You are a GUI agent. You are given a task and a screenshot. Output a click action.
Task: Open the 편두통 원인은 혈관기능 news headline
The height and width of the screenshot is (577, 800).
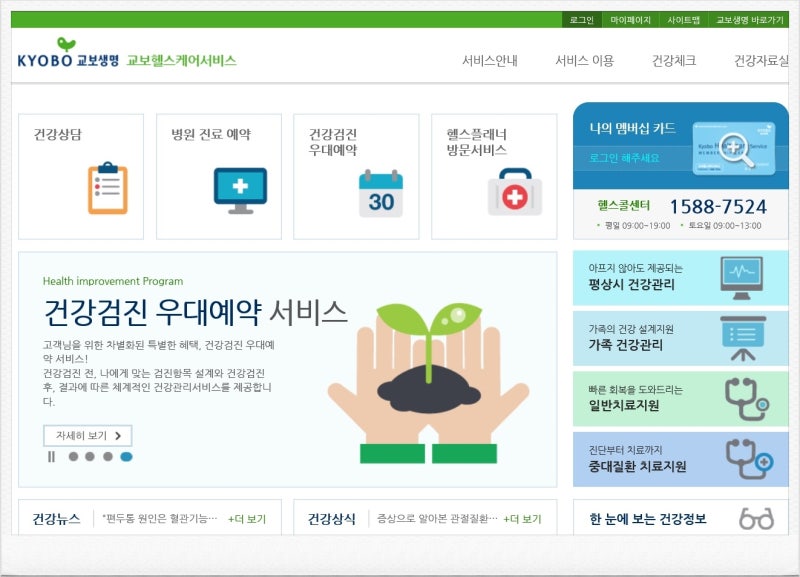click(159, 519)
